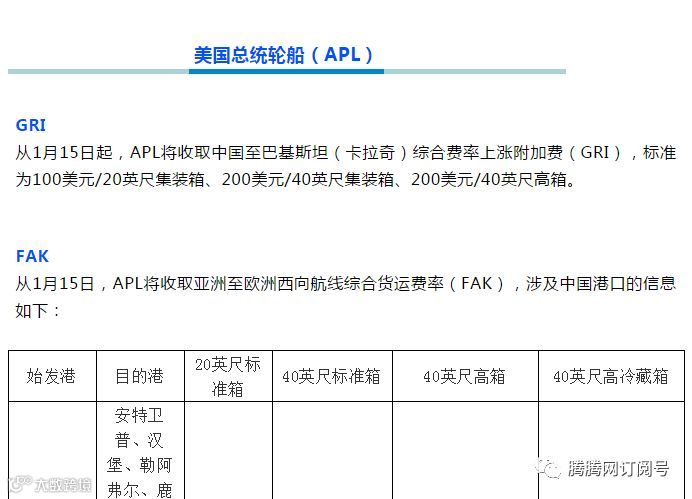Click the blue FAK section heading
This screenshot has width=692, height=499.
pos(32,256)
